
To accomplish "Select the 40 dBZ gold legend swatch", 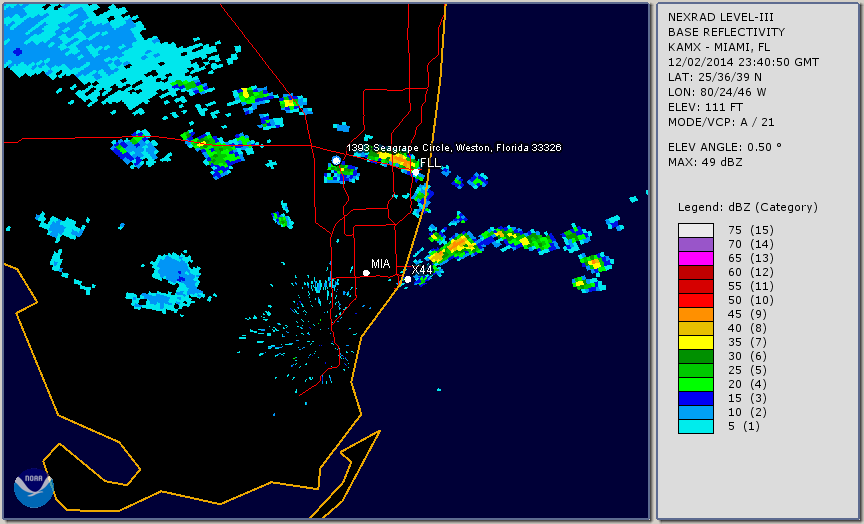I will (x=696, y=328).
